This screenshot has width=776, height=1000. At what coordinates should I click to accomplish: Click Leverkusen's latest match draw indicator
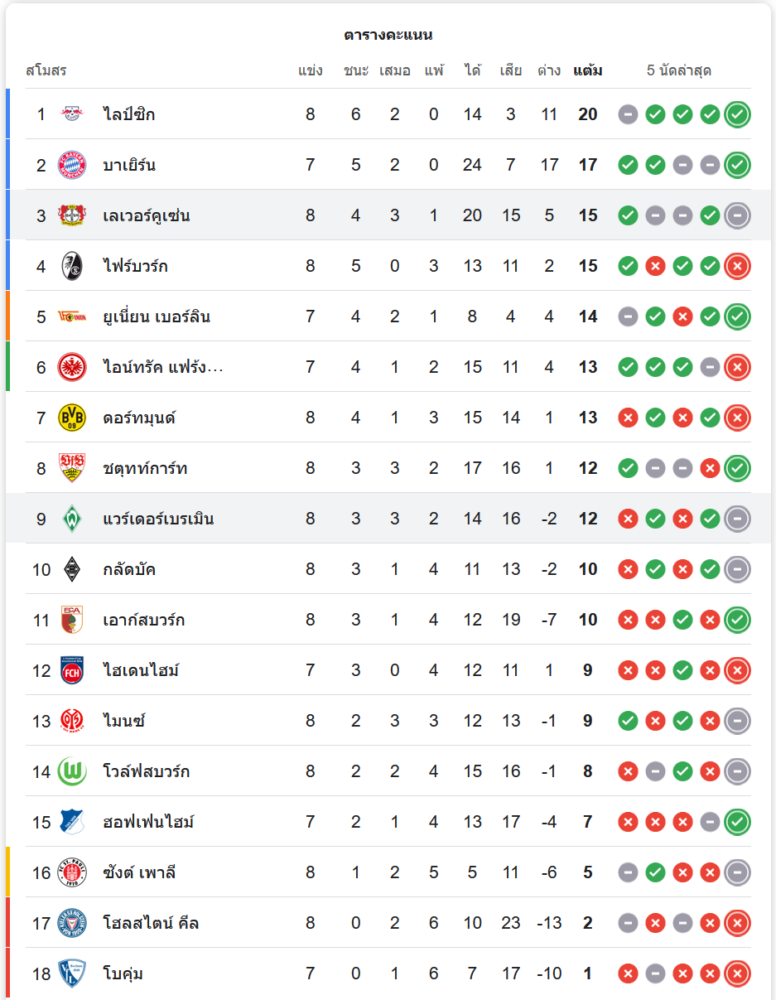737,215
